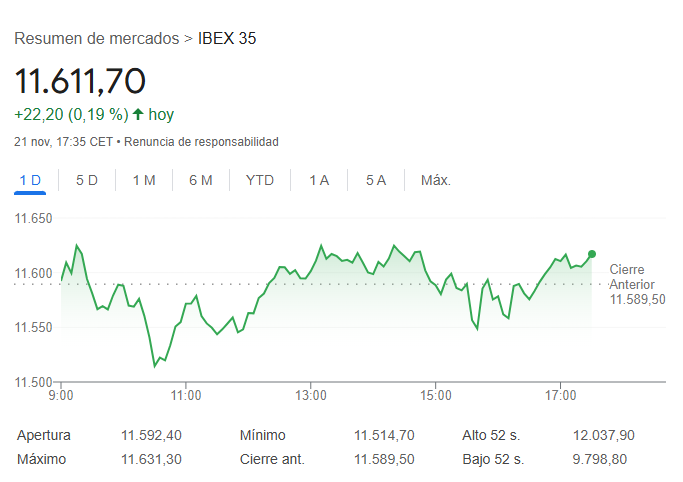Click the 13:00 label on the time axis
Image resolution: width=683 pixels, height=482 pixels.
click(311, 396)
